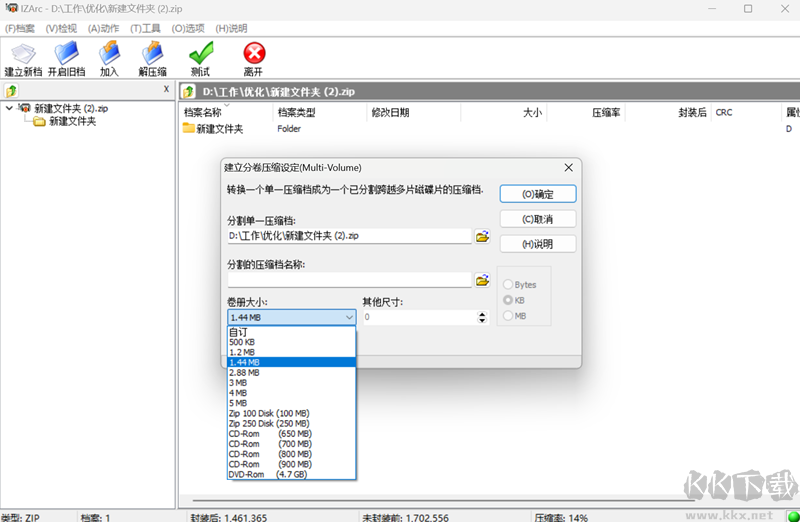Sort by the 封装后 column header
Screen dimensions: 800x522
668,112
